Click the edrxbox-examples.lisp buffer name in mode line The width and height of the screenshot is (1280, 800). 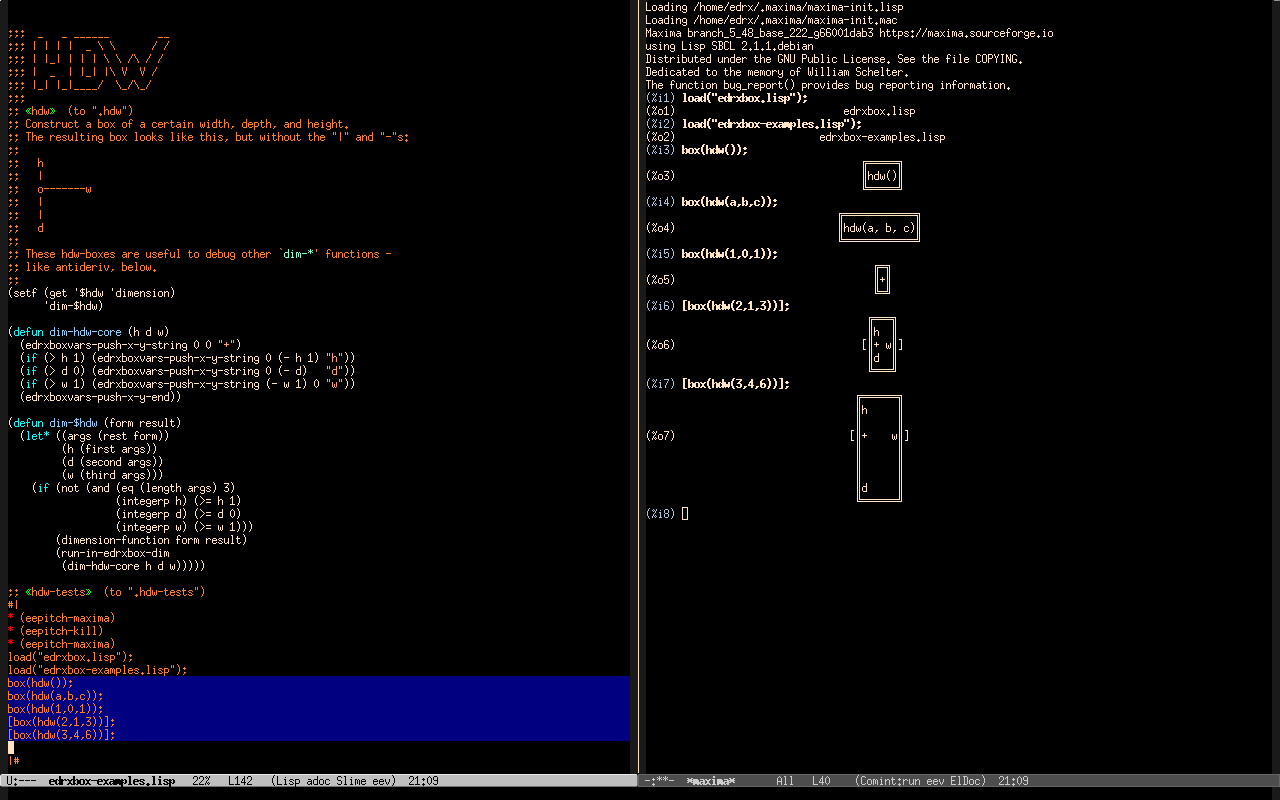[111, 781]
